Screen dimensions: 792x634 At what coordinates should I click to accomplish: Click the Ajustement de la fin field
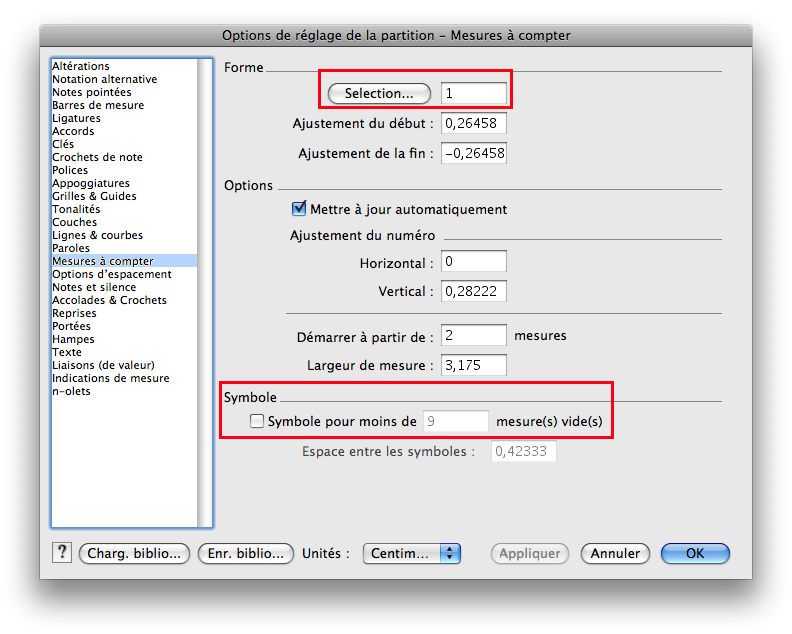(474, 153)
